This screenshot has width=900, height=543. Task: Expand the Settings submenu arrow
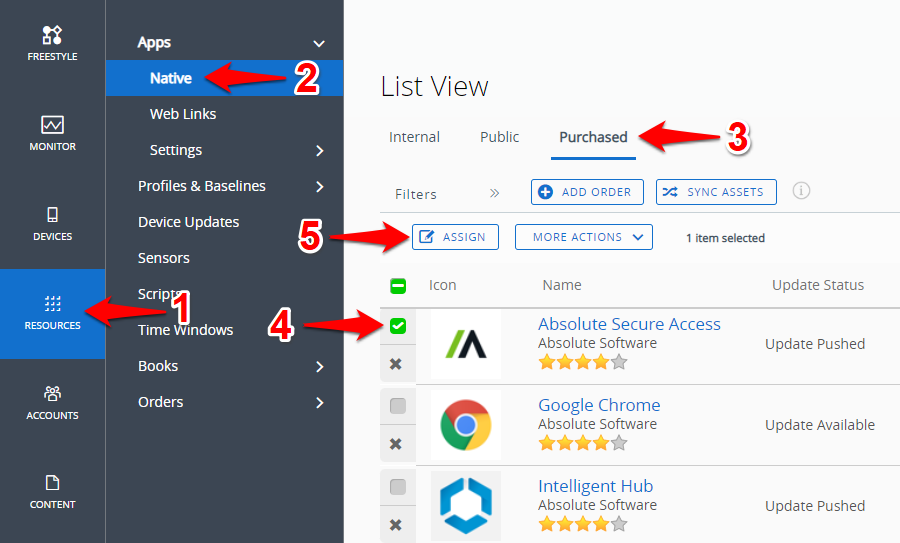[x=320, y=150]
